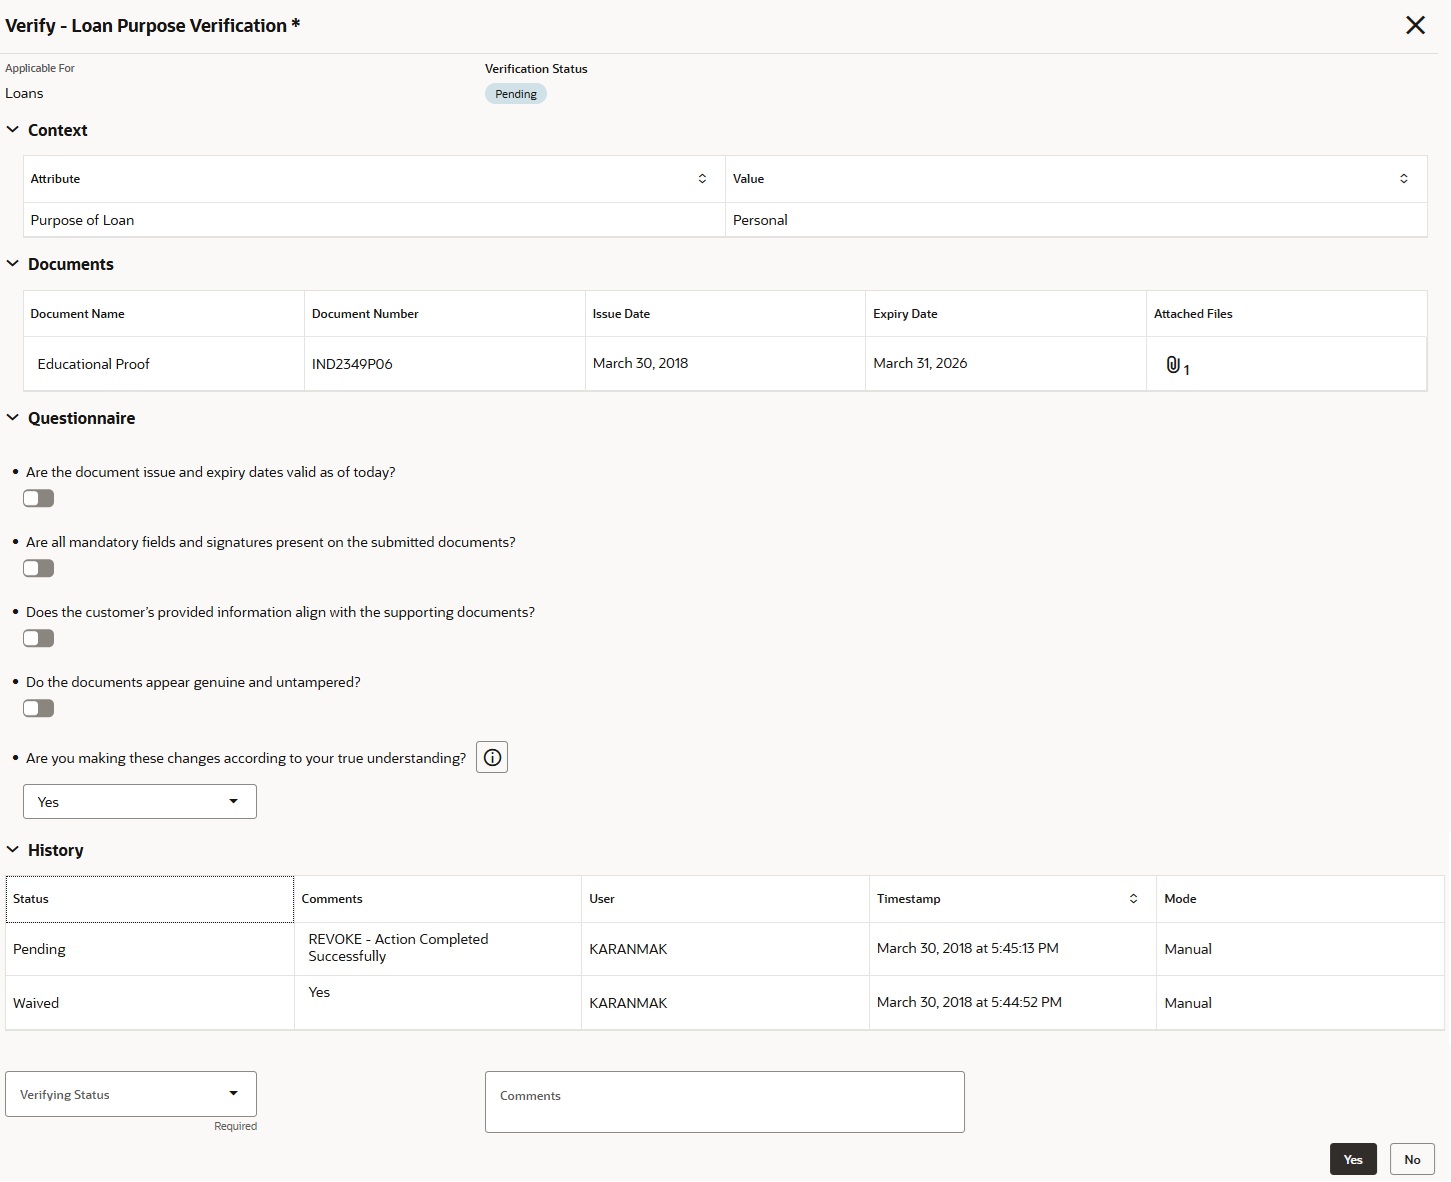The height and width of the screenshot is (1182, 1451).
Task: Click the info icon beside true understanding question
Action: pyautogui.click(x=492, y=758)
